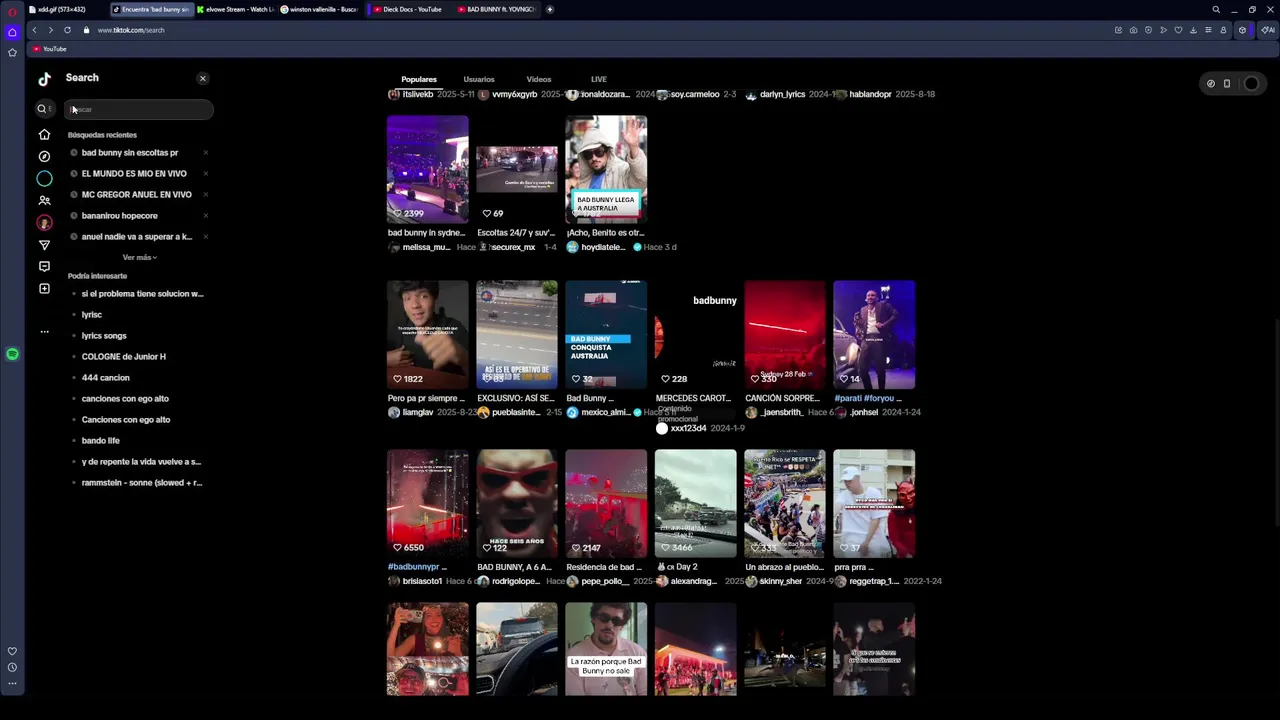Close the Search panel with X
The height and width of the screenshot is (720, 1280).
(202, 78)
